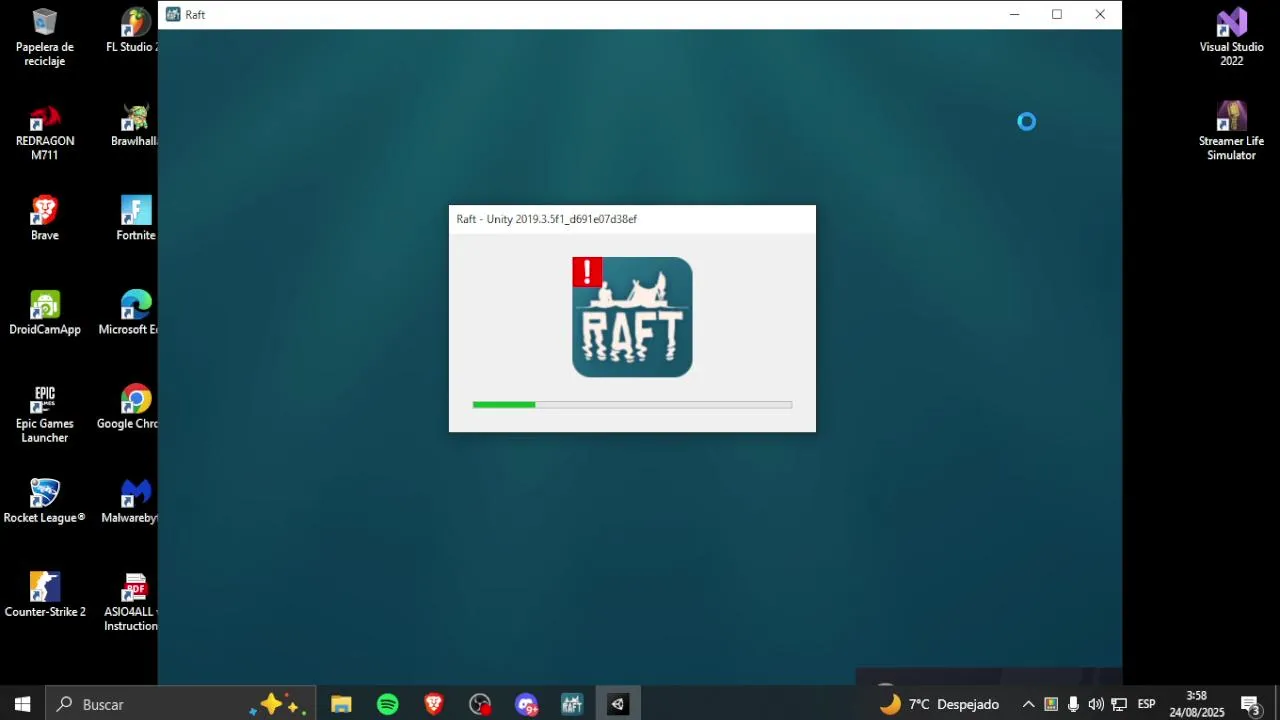Launch Epic Games Launcher desktop icon

point(45,414)
